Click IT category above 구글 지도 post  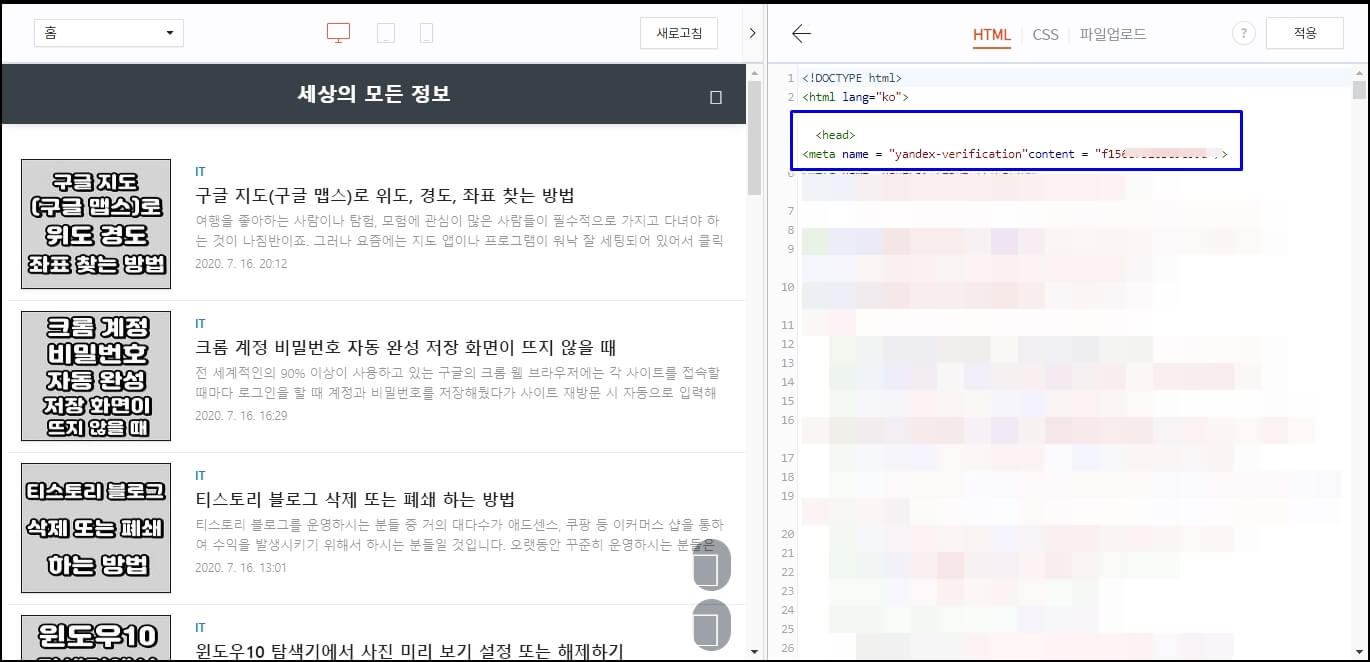pyautogui.click(x=200, y=172)
